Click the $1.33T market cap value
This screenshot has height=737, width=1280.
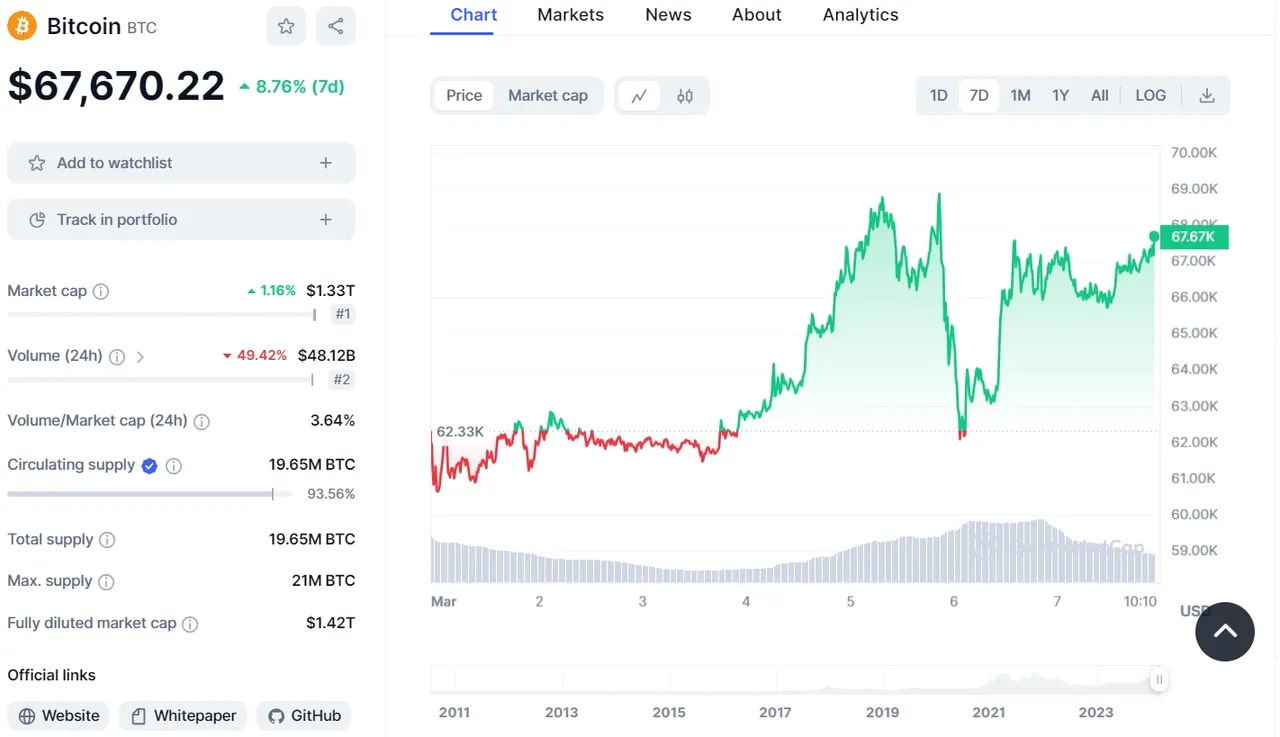pyautogui.click(x=331, y=291)
